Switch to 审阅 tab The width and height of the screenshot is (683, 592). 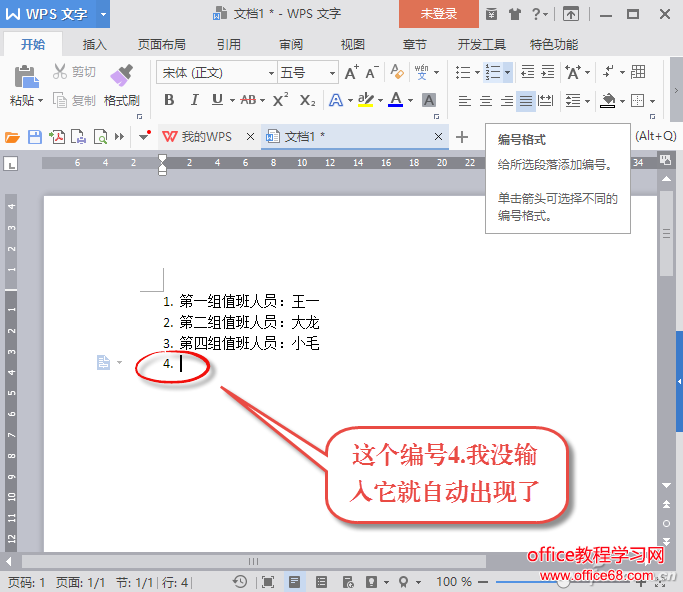click(291, 44)
